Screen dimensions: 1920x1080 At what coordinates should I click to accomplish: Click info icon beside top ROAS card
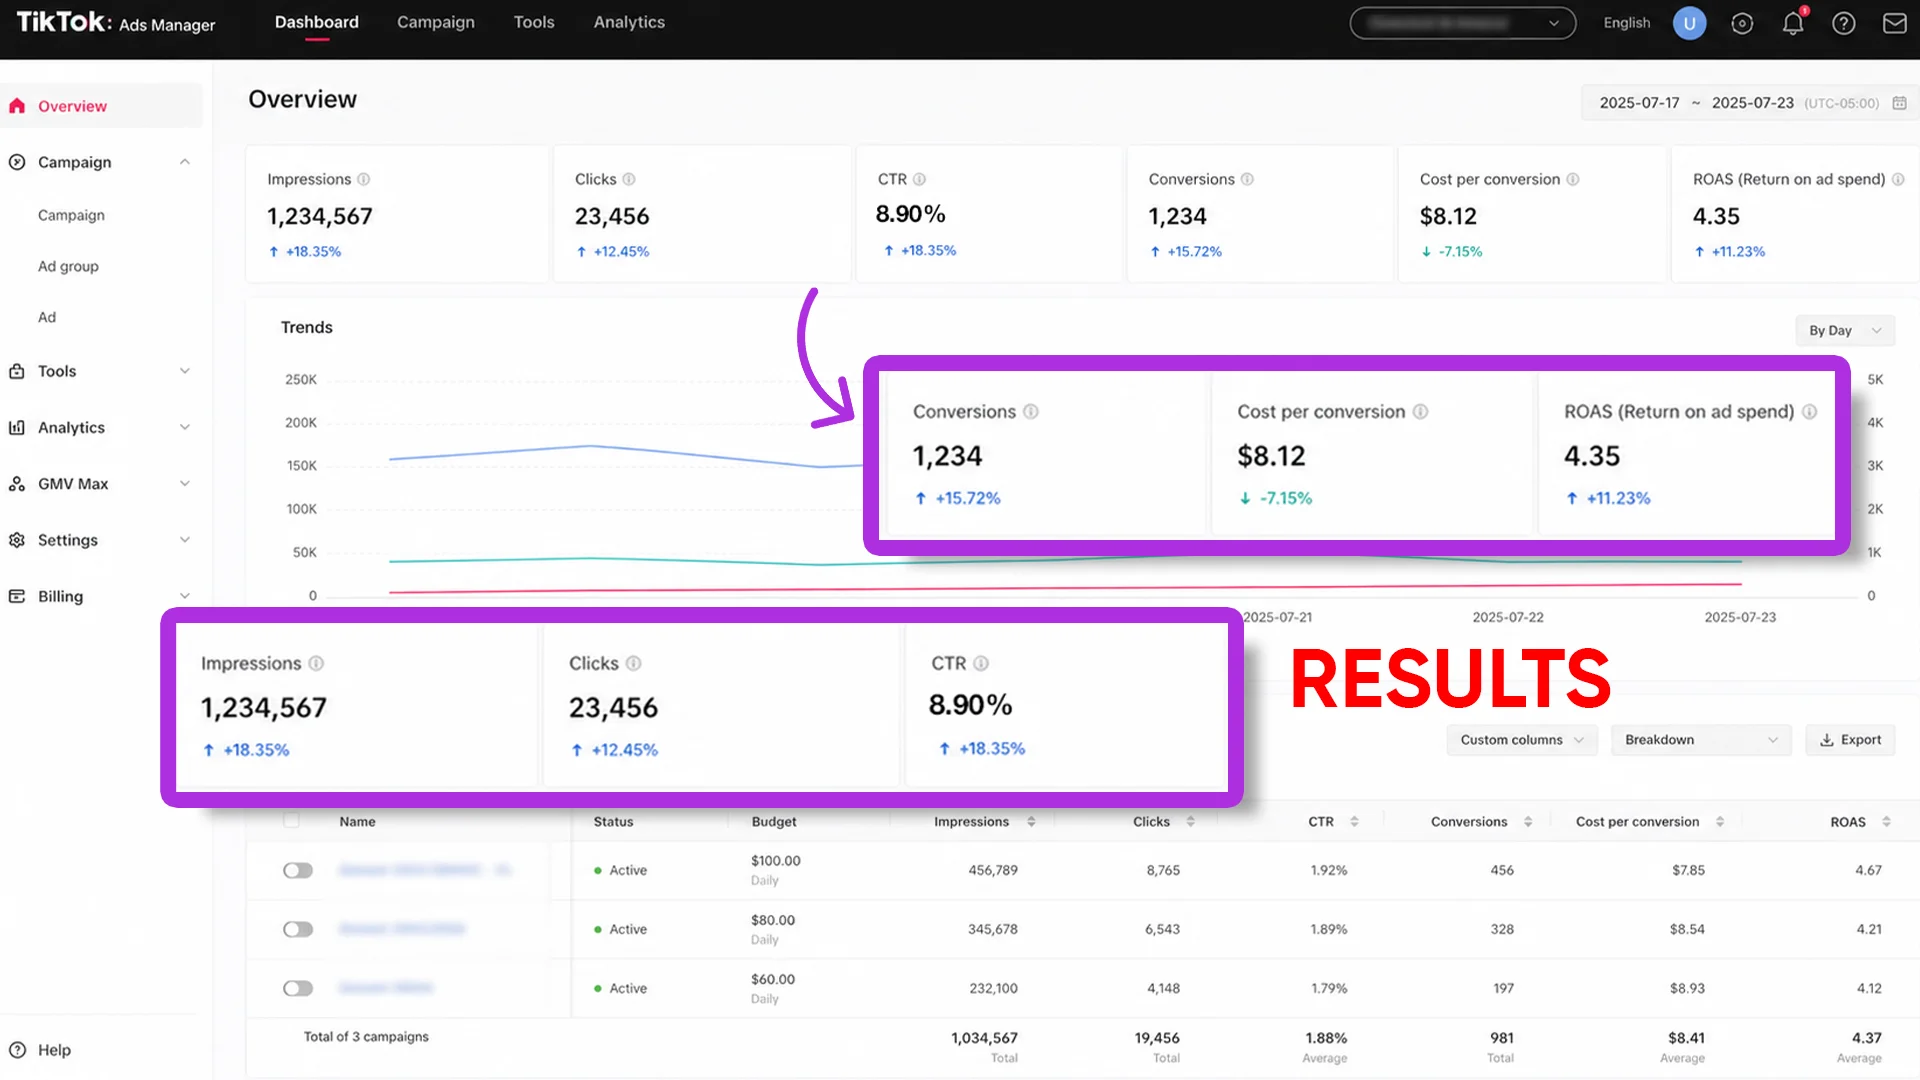pyautogui.click(x=1898, y=179)
